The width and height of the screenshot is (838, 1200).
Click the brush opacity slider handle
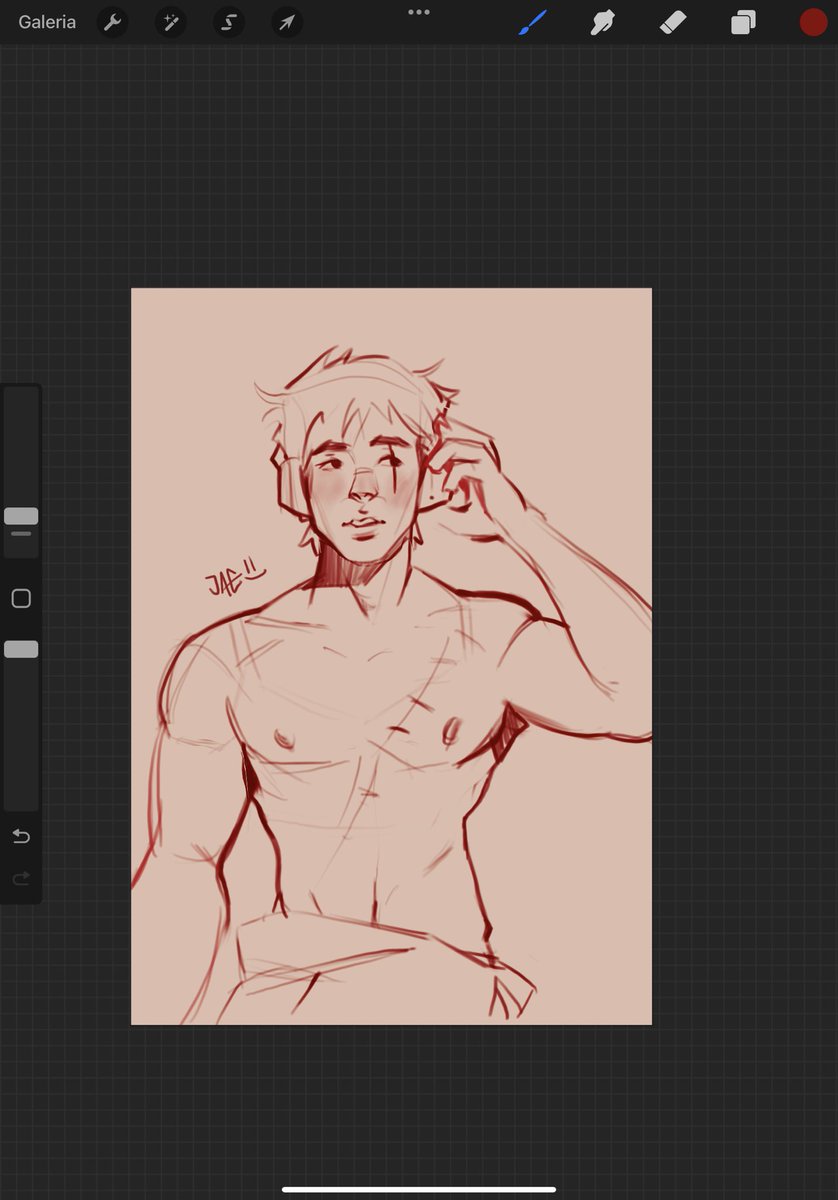tap(21, 649)
